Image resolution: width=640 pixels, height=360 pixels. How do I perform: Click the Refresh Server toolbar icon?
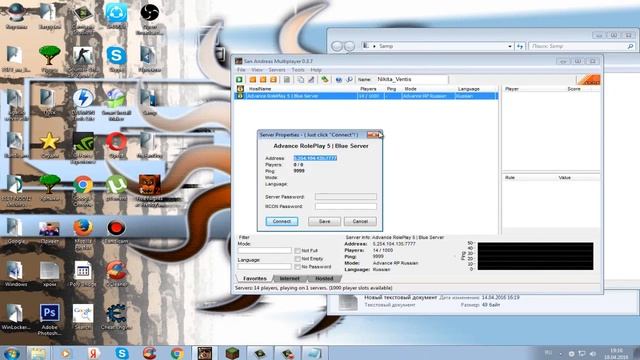273,80
